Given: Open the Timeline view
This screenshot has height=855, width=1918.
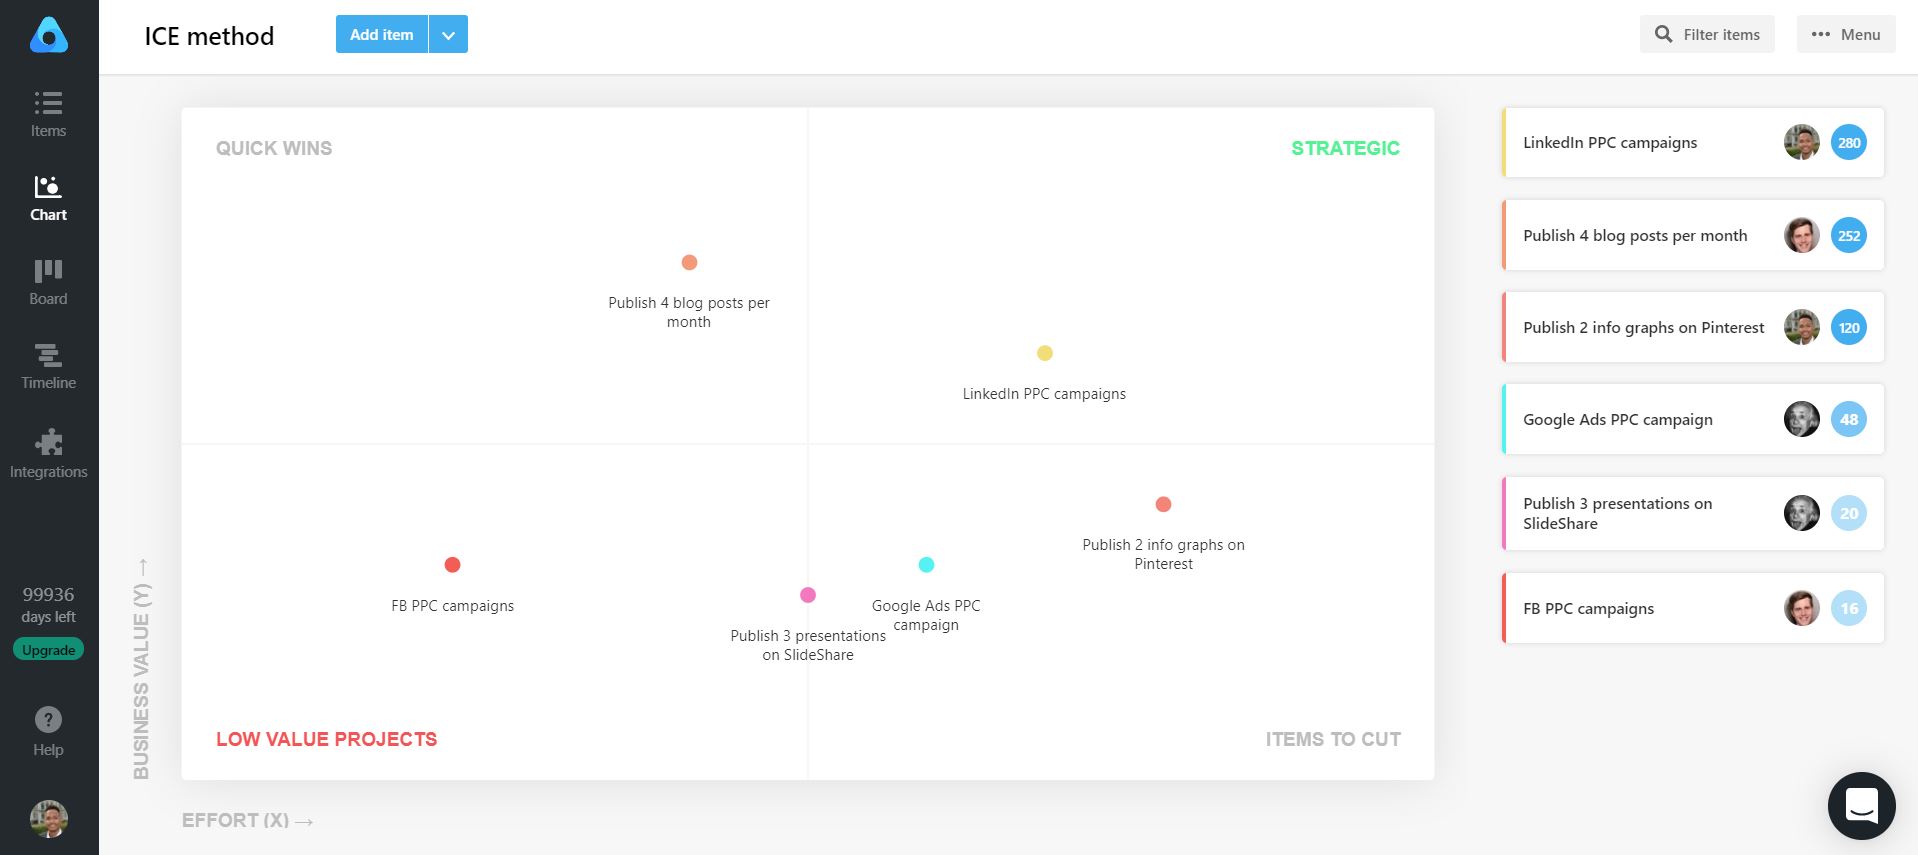Looking at the screenshot, I should [47, 366].
